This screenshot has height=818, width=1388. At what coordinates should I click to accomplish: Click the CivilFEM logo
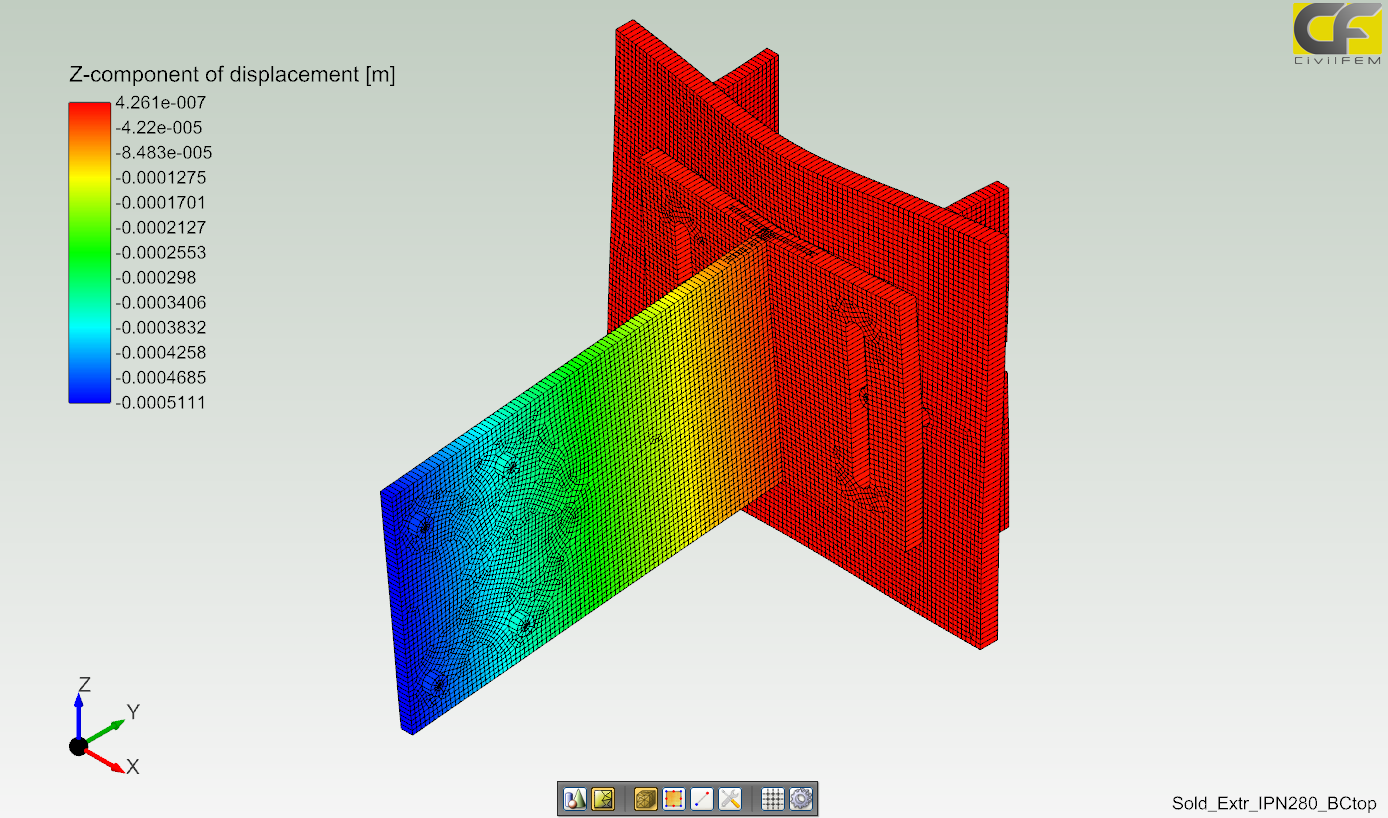(x=1337, y=34)
